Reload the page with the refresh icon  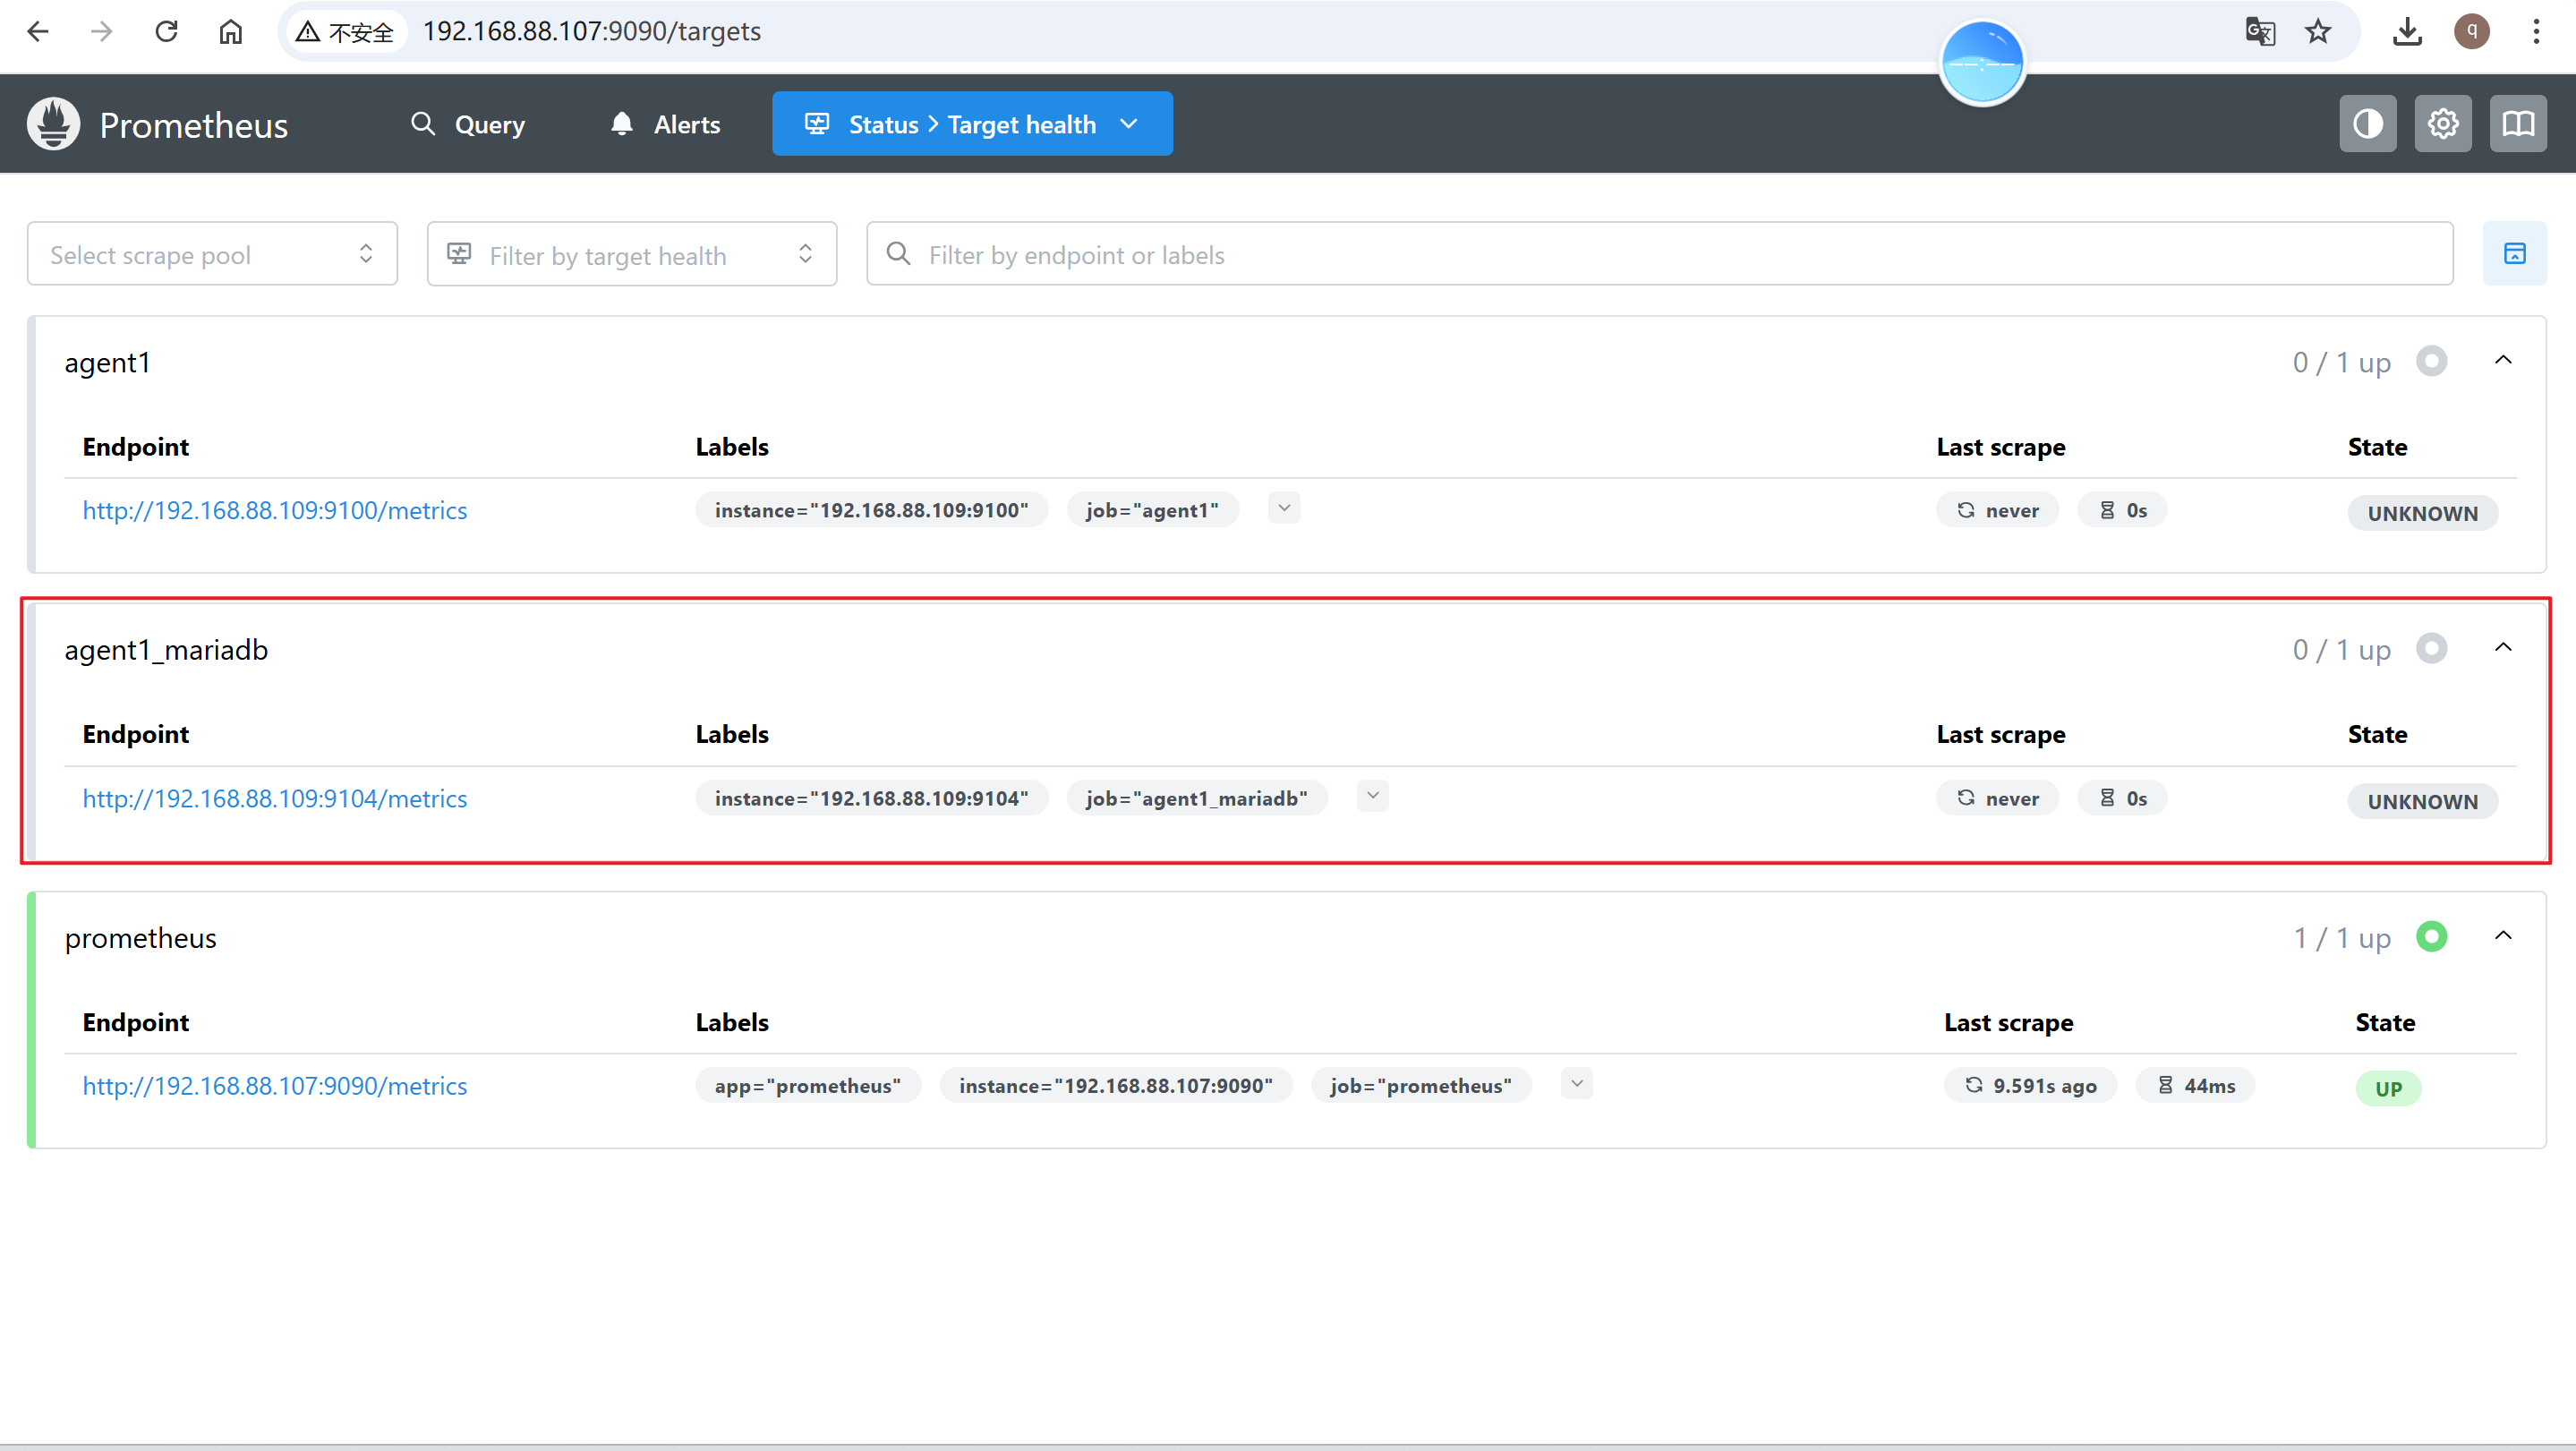pyautogui.click(x=166, y=32)
